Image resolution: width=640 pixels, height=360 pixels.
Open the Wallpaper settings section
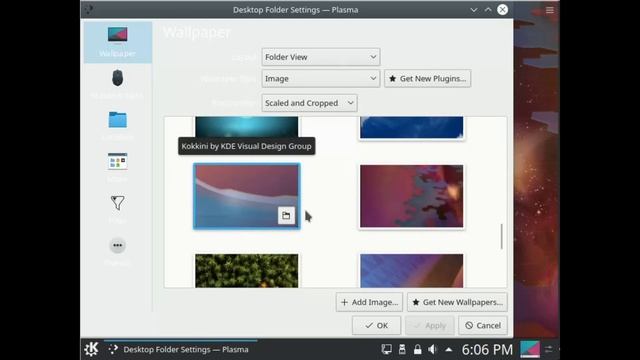tap(118, 42)
